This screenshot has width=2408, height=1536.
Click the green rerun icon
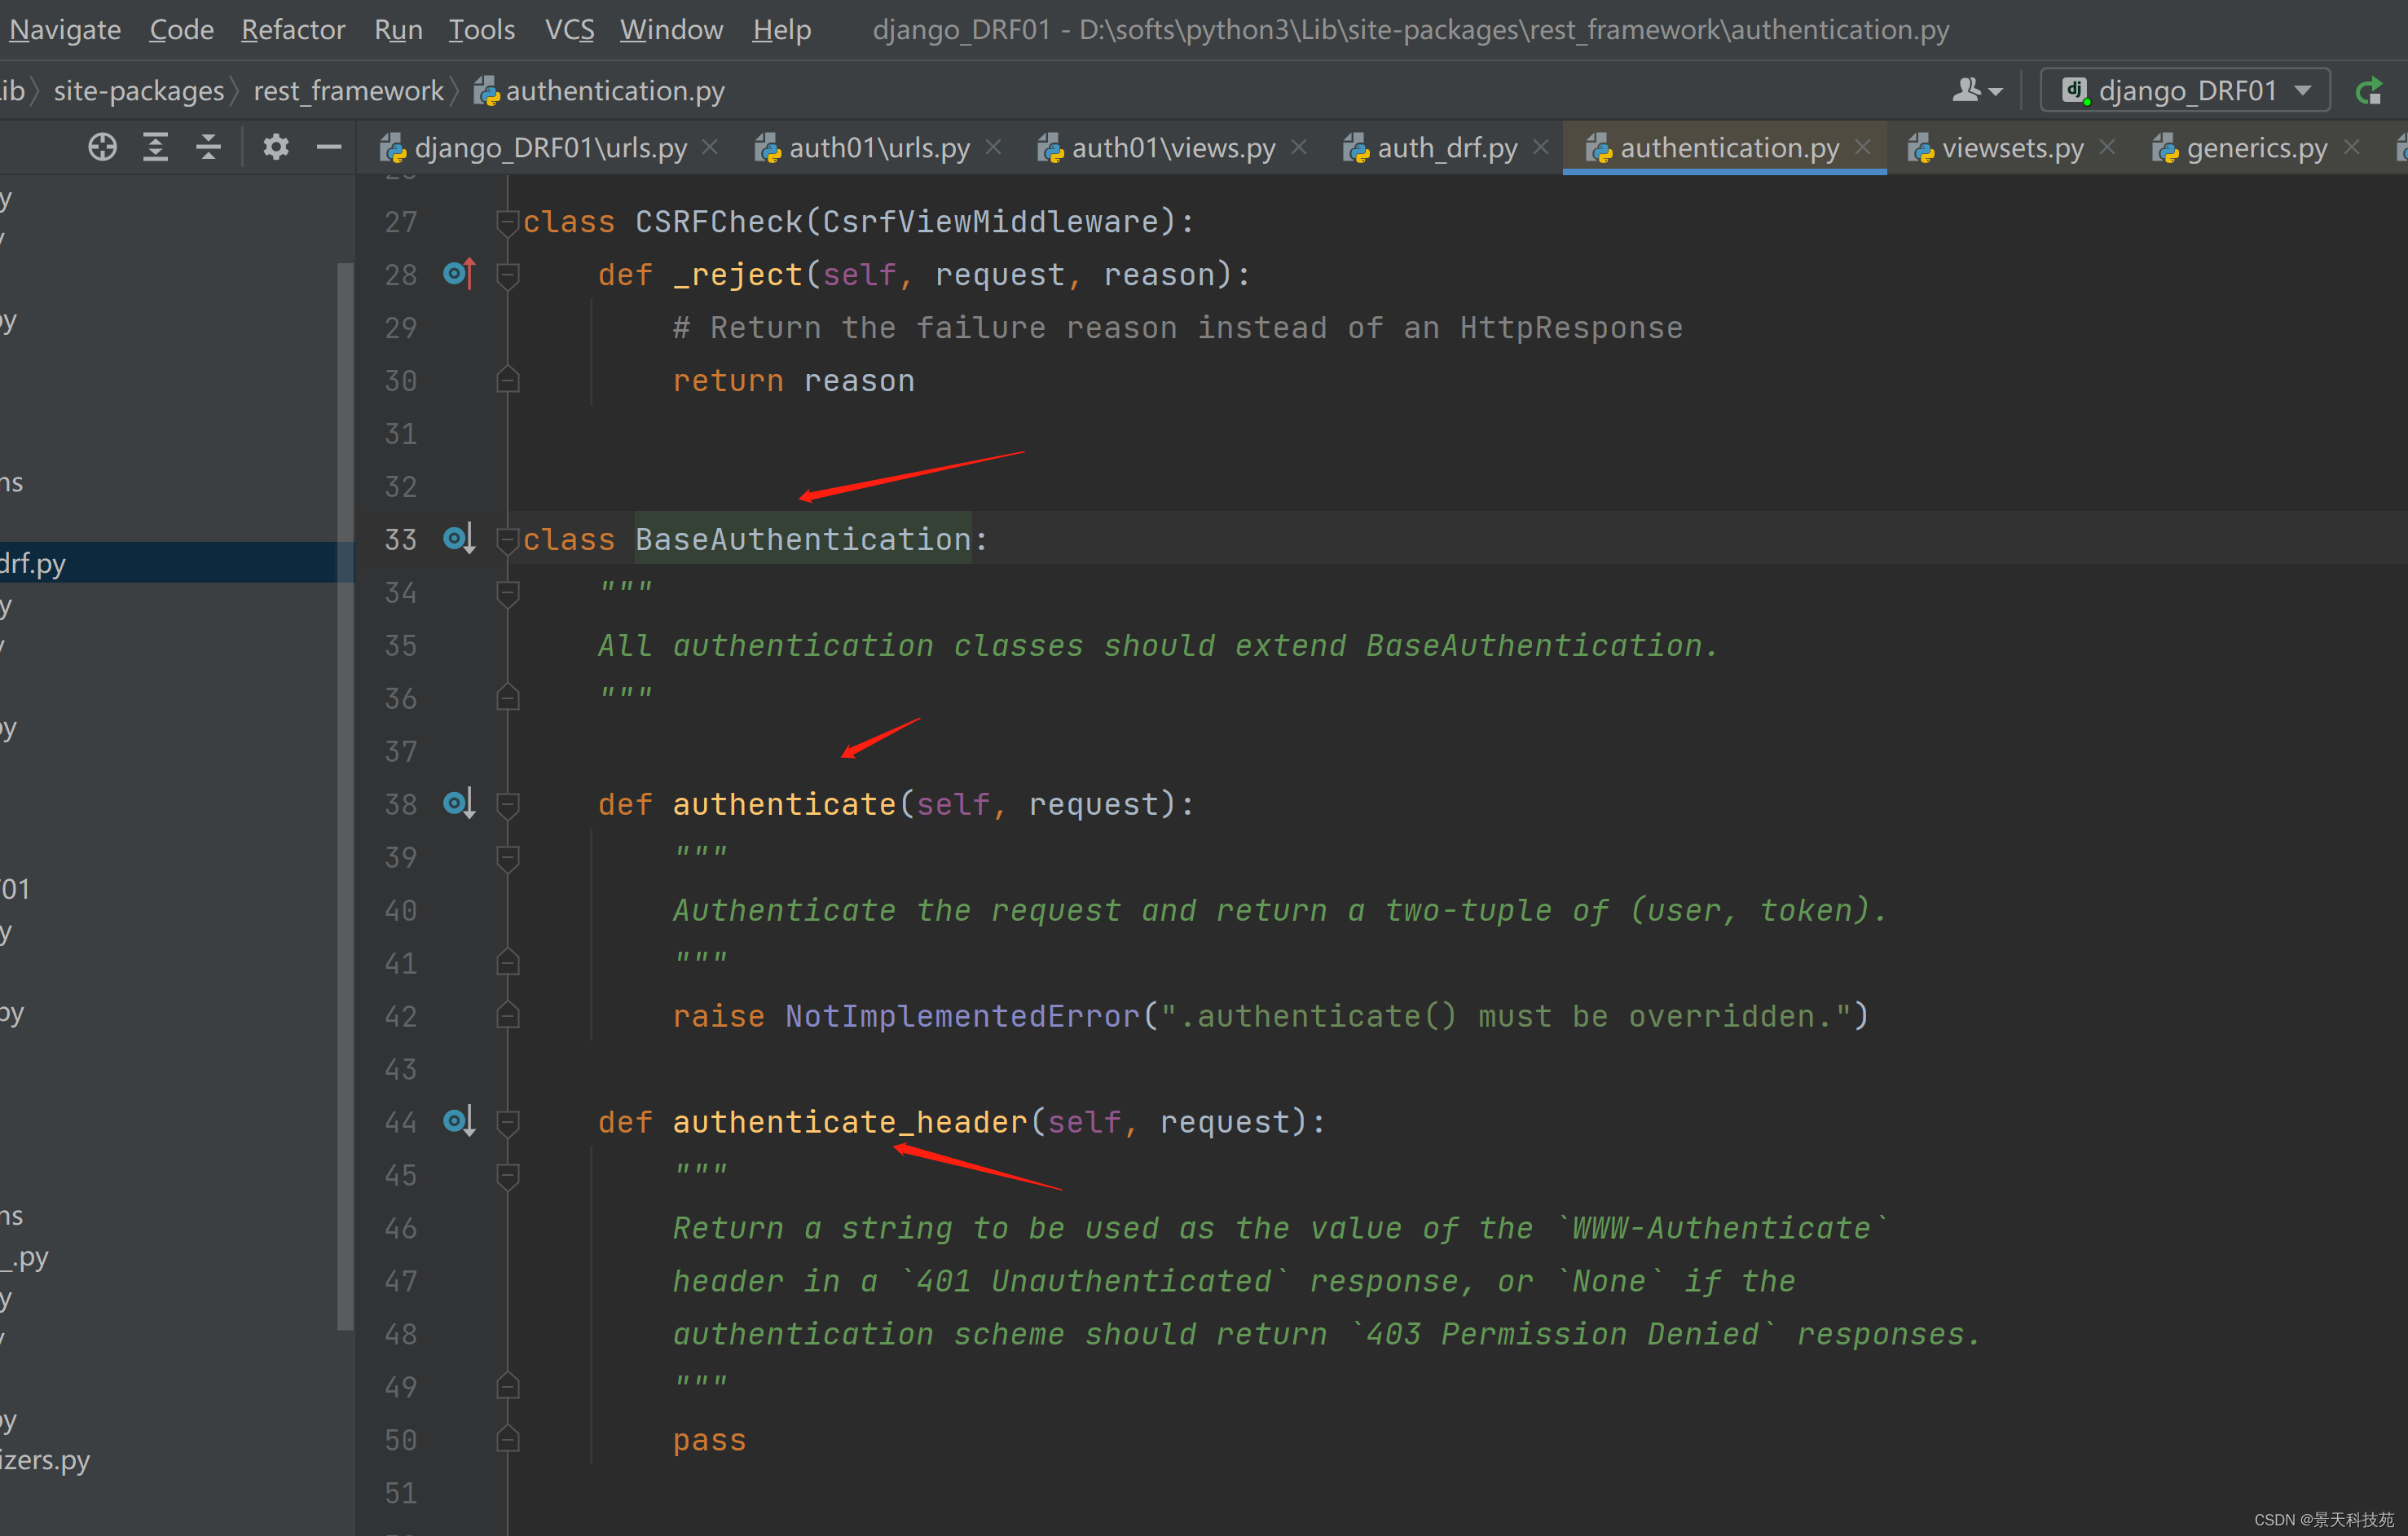click(x=2369, y=91)
